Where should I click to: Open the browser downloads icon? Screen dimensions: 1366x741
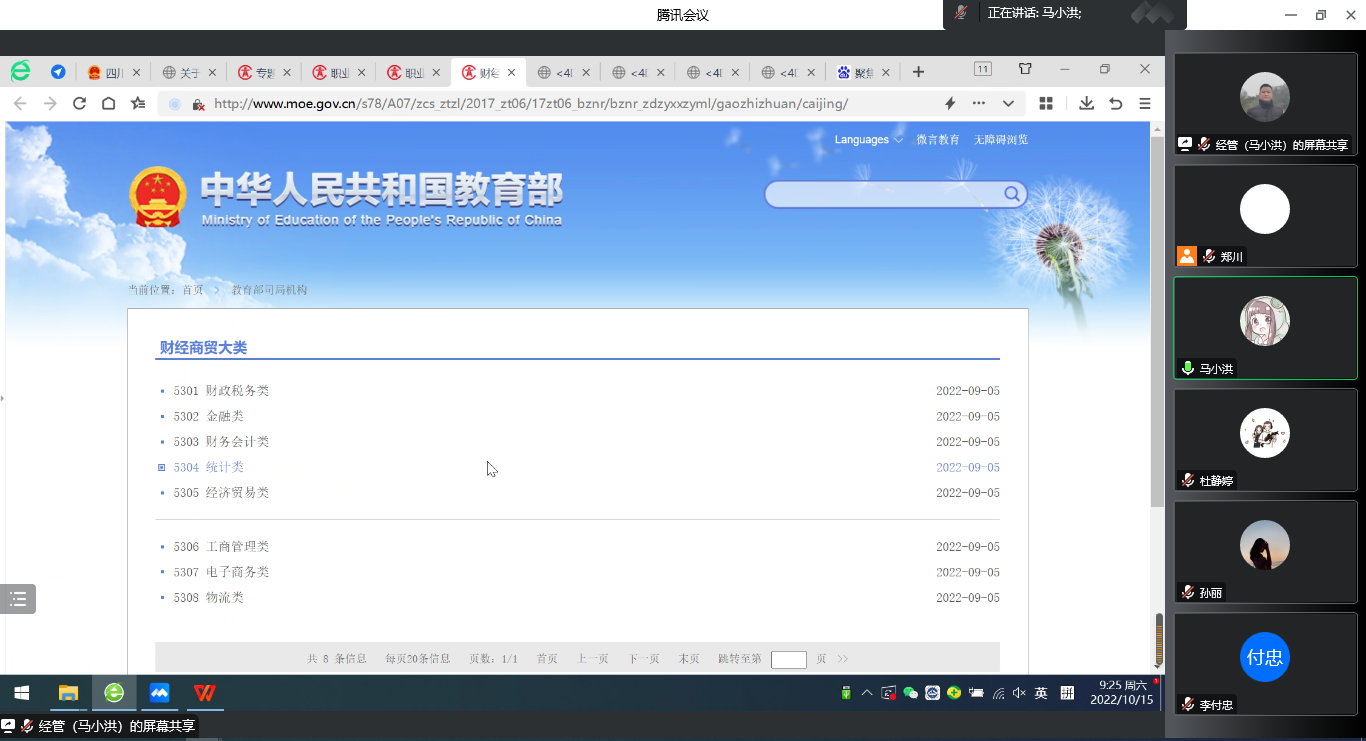pyautogui.click(x=1086, y=103)
